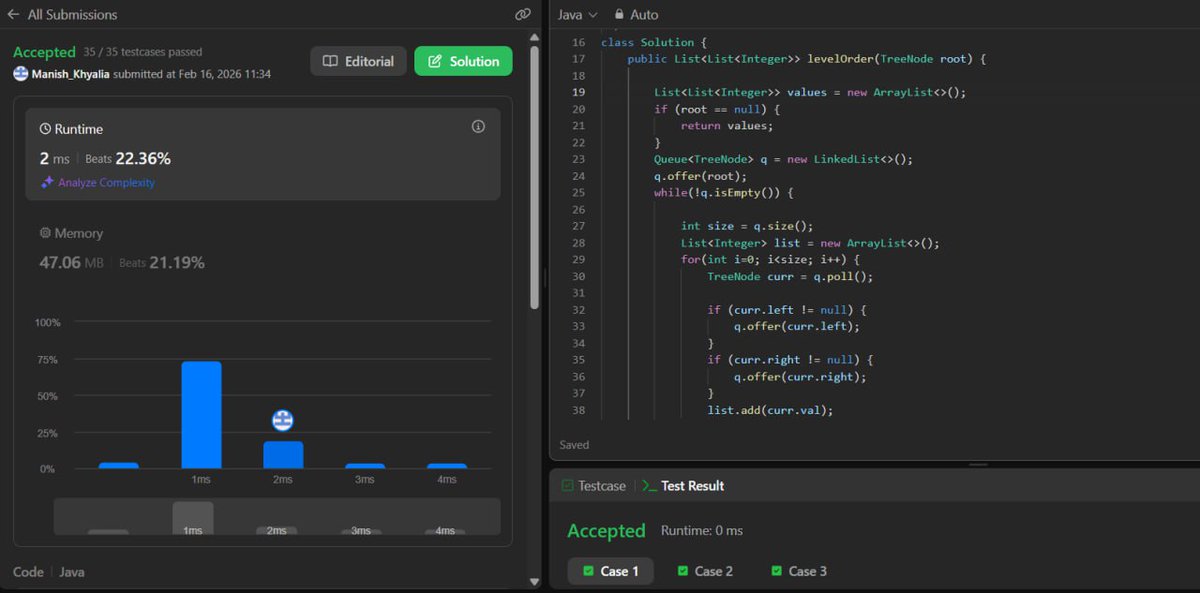Click book icon inside Editorial button
The width and height of the screenshot is (1200, 593).
330,61
